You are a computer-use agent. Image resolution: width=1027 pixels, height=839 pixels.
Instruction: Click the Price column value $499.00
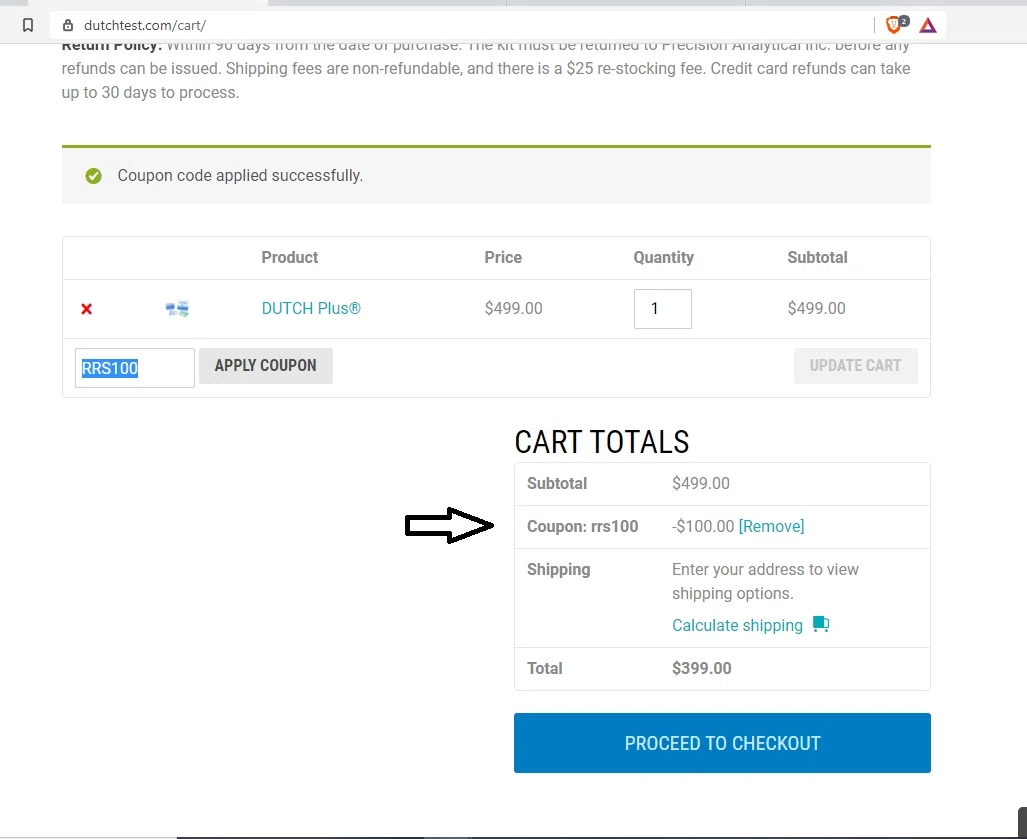(x=514, y=308)
